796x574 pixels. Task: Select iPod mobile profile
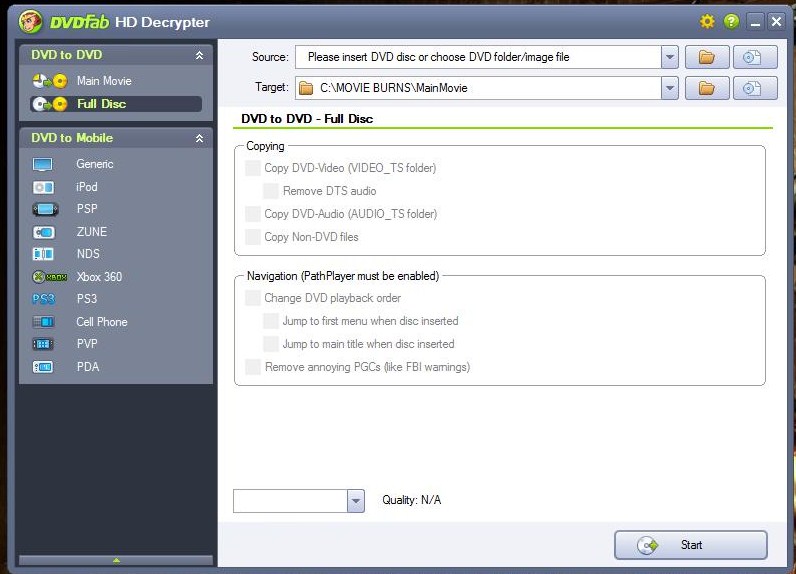[87, 187]
